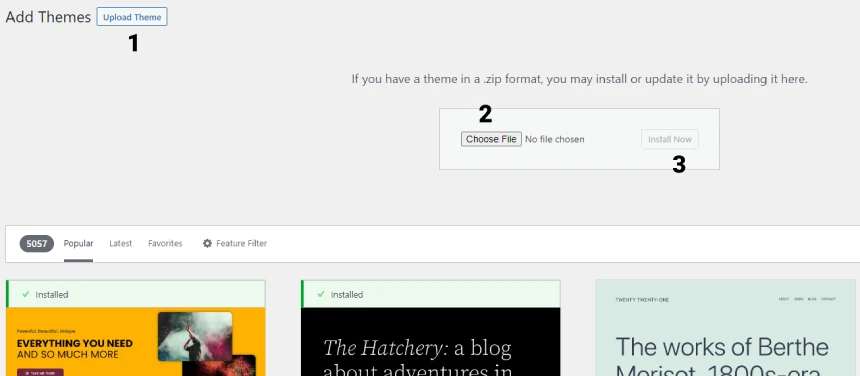The image size is (860, 376).
Task: Open the Choose File browser
Action: (x=491, y=139)
